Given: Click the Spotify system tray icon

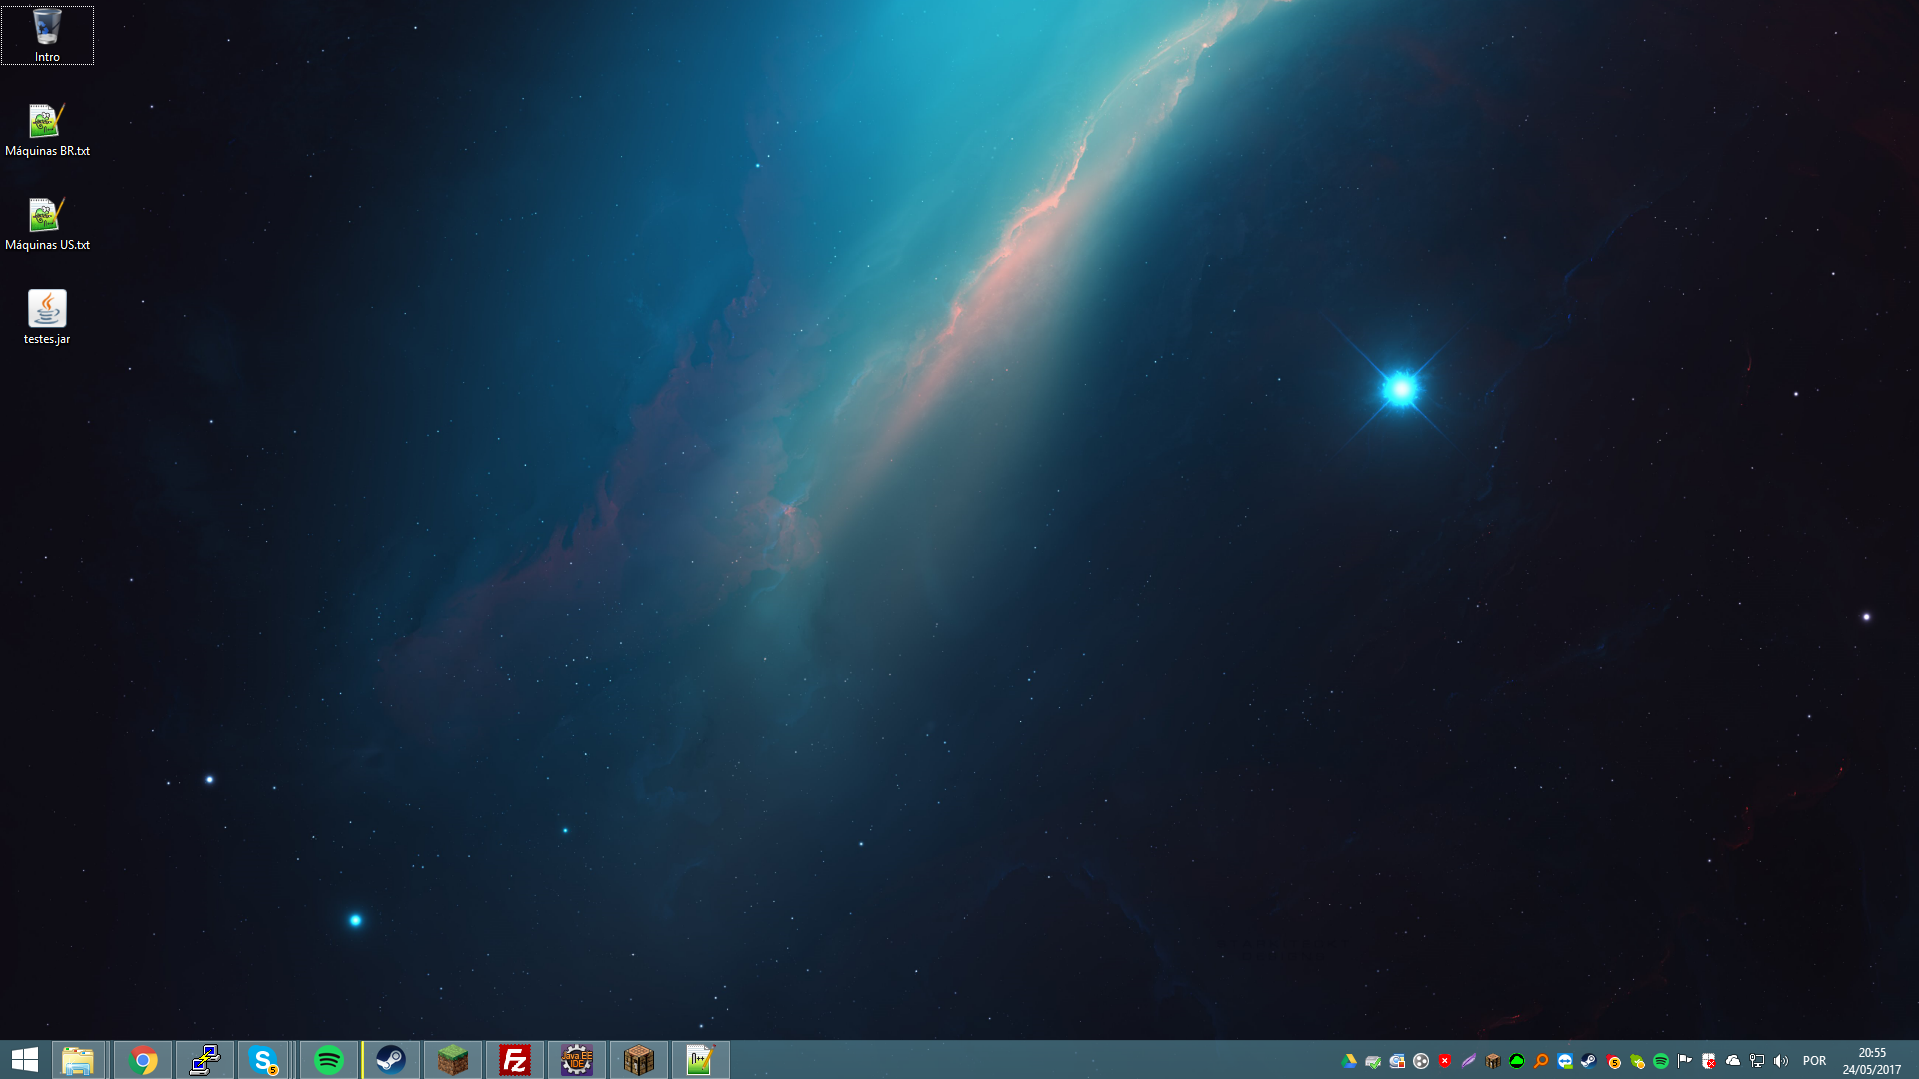Looking at the screenshot, I should [1661, 1061].
